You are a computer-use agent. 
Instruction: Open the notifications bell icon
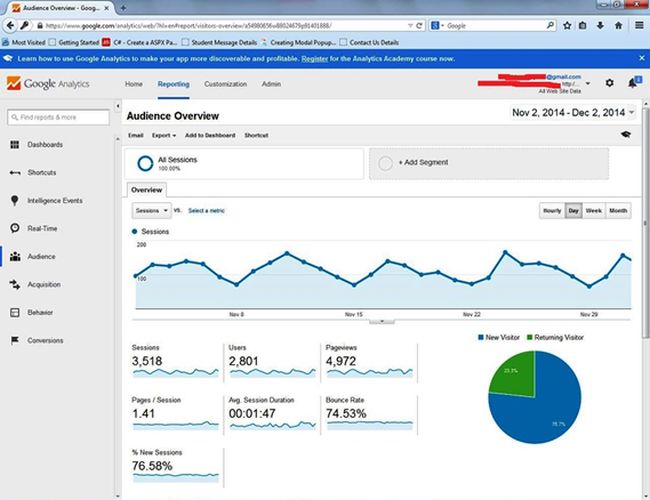632,83
